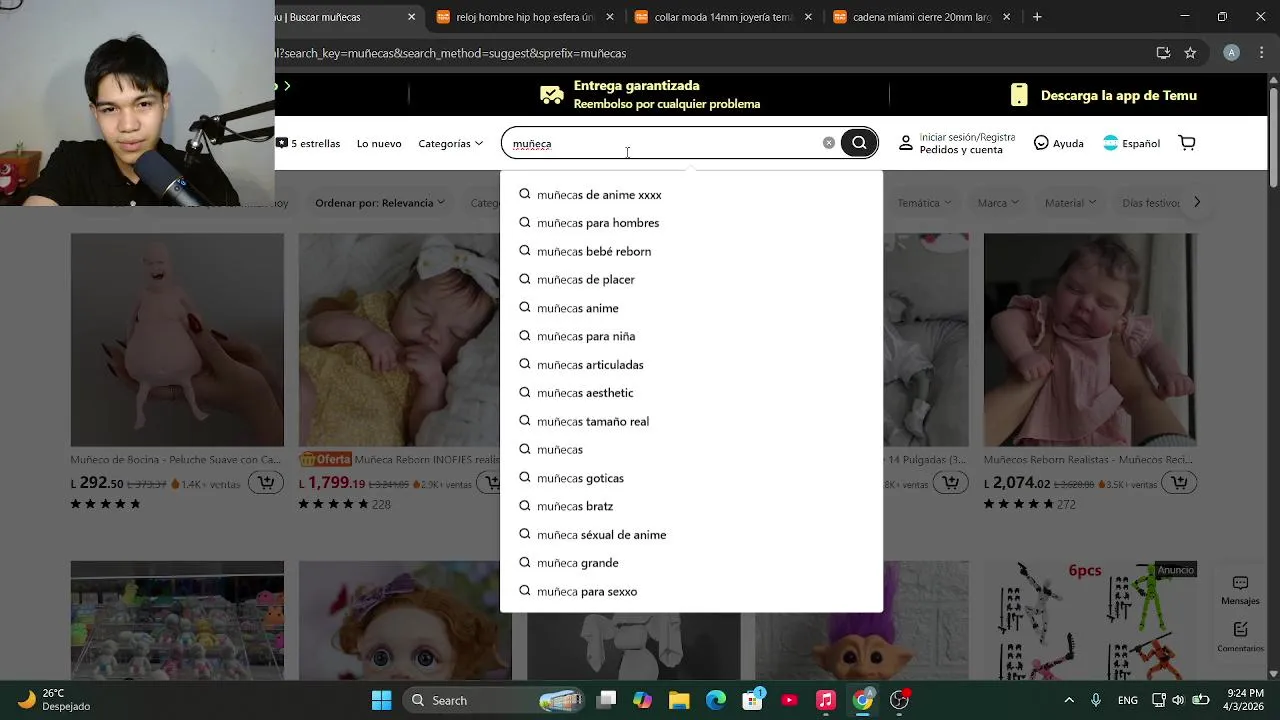Expand the Temática filter
The image size is (1280, 720).
[923, 203]
